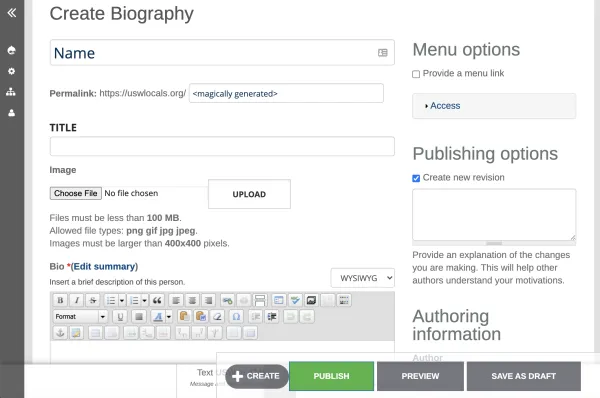Focus the revision explanation textarea
The width and height of the screenshot is (600, 398).
[494, 215]
